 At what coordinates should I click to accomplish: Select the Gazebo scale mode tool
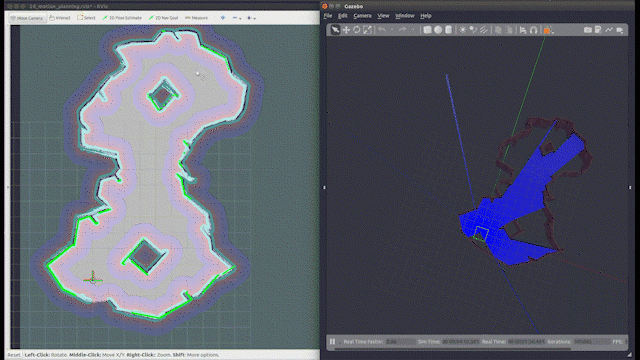(x=367, y=30)
